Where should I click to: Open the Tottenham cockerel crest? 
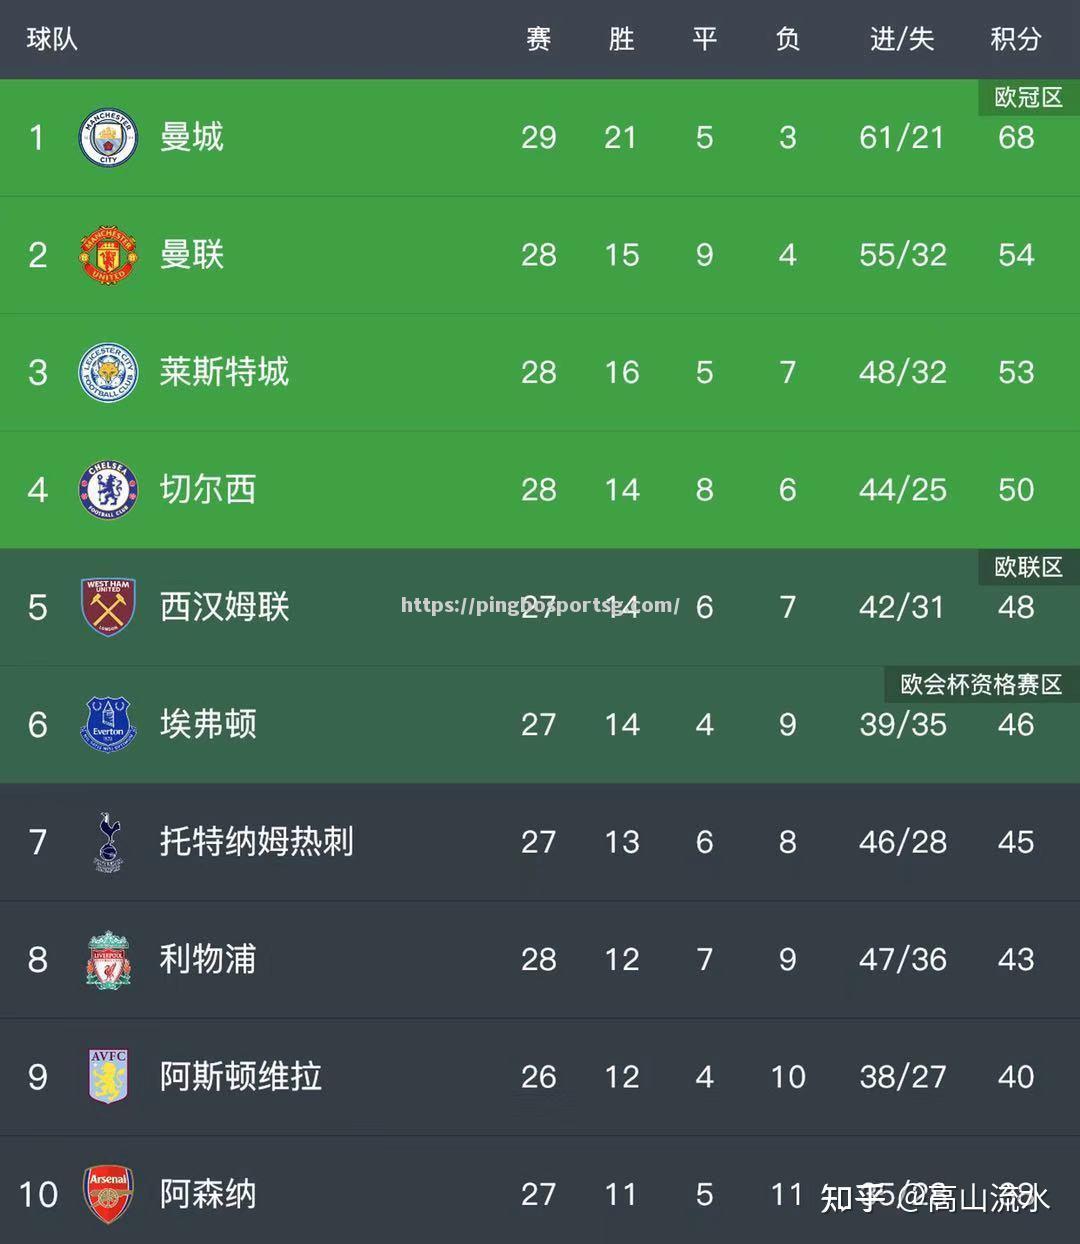[108, 842]
